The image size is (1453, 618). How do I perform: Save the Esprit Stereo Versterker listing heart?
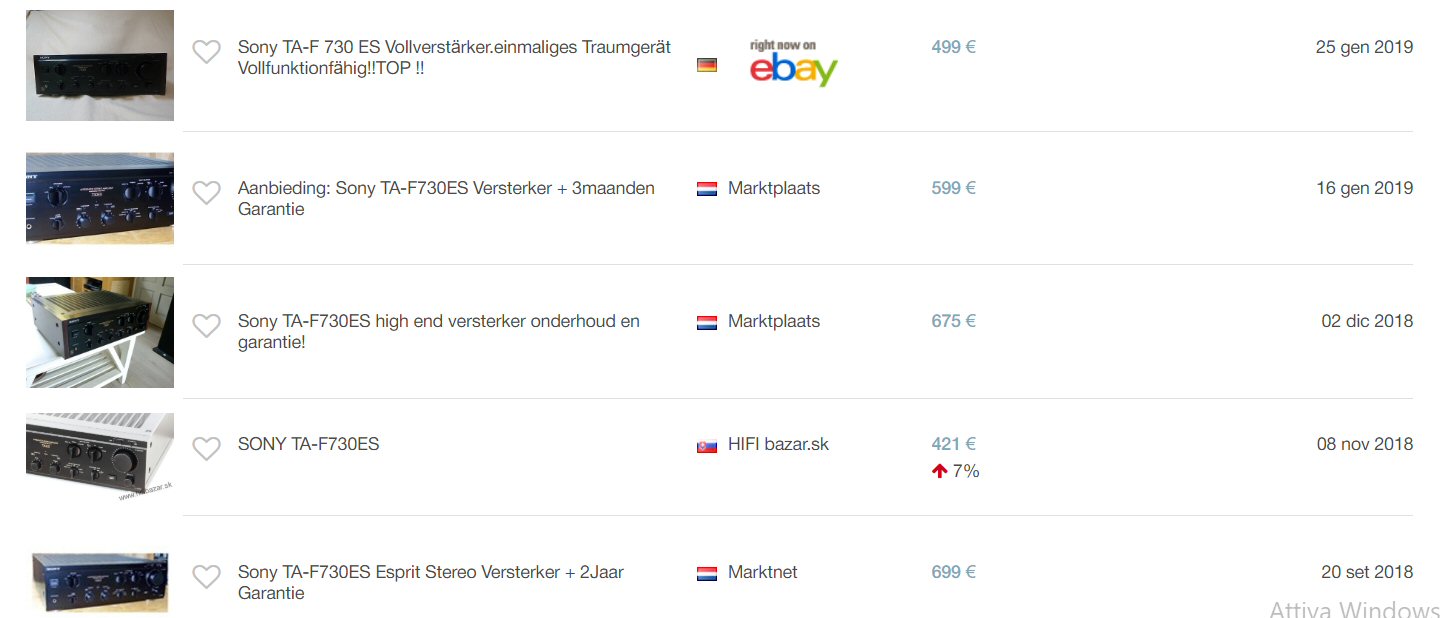click(206, 577)
